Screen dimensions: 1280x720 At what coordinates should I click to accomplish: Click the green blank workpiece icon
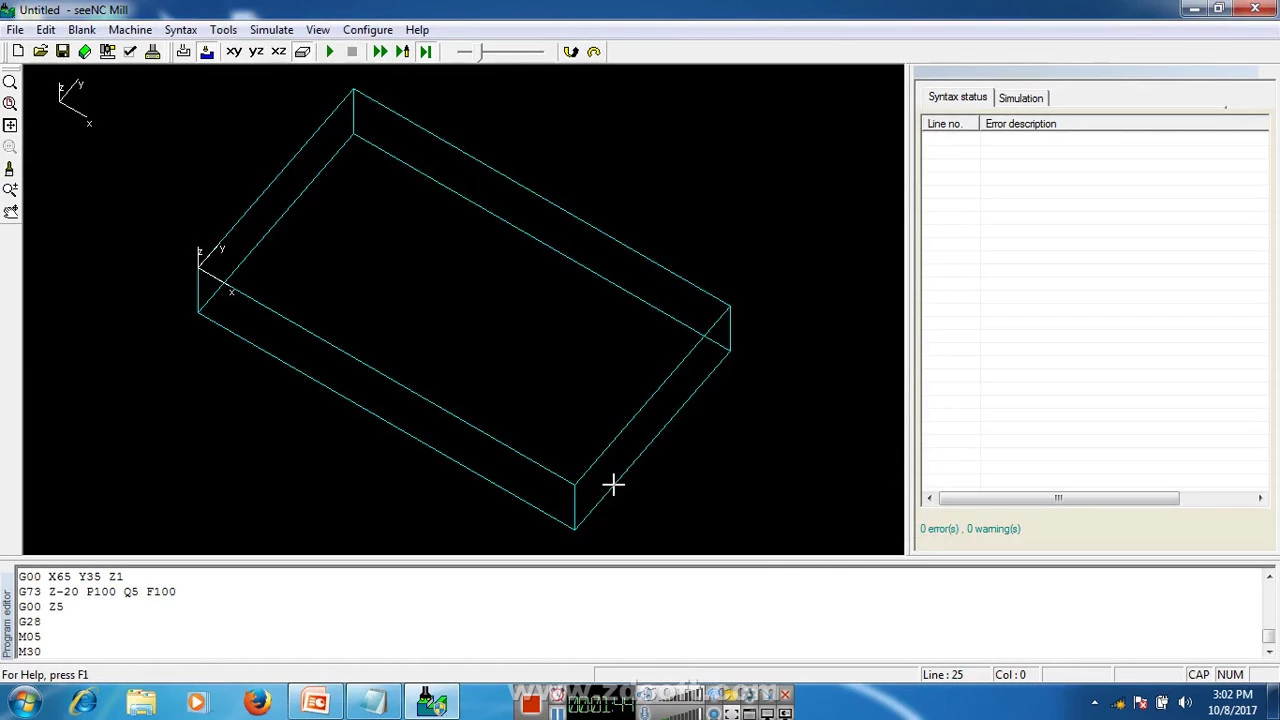tap(85, 52)
